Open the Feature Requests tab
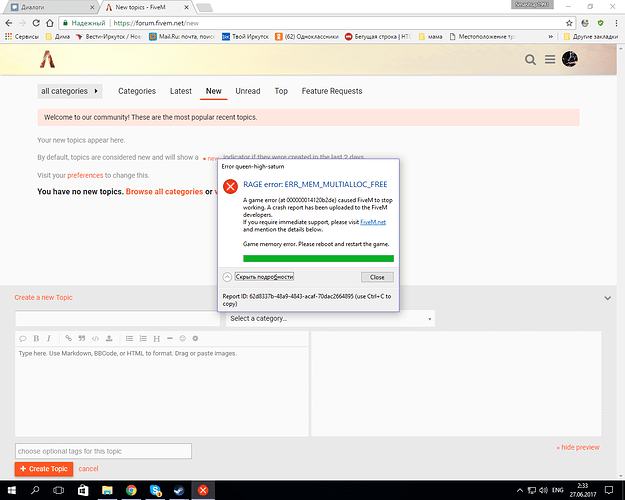The height and width of the screenshot is (500, 625). tap(332, 91)
